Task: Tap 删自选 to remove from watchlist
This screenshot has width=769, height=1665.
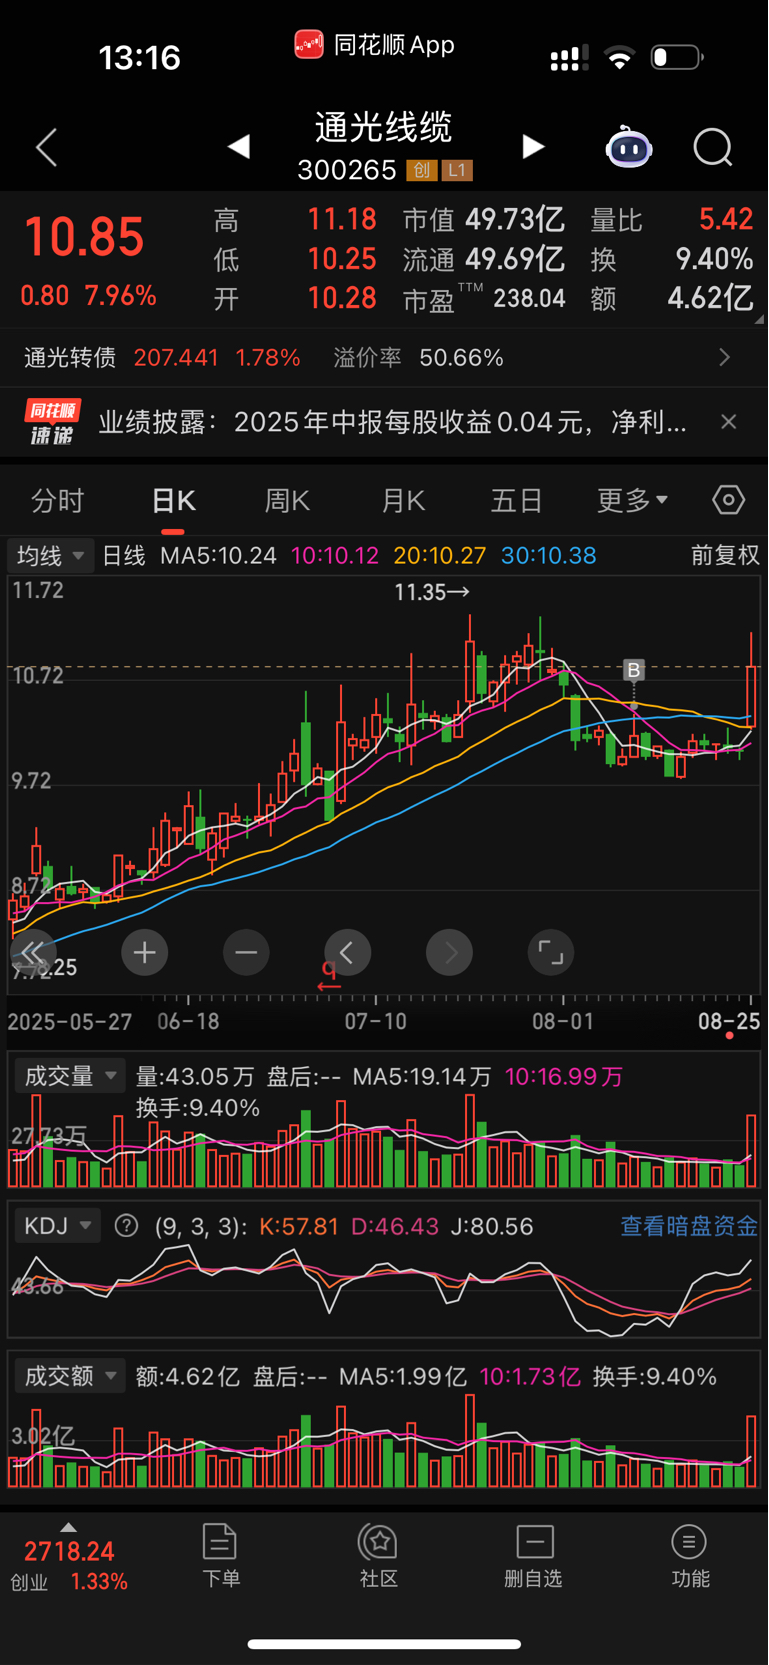Action: pyautogui.click(x=534, y=1556)
